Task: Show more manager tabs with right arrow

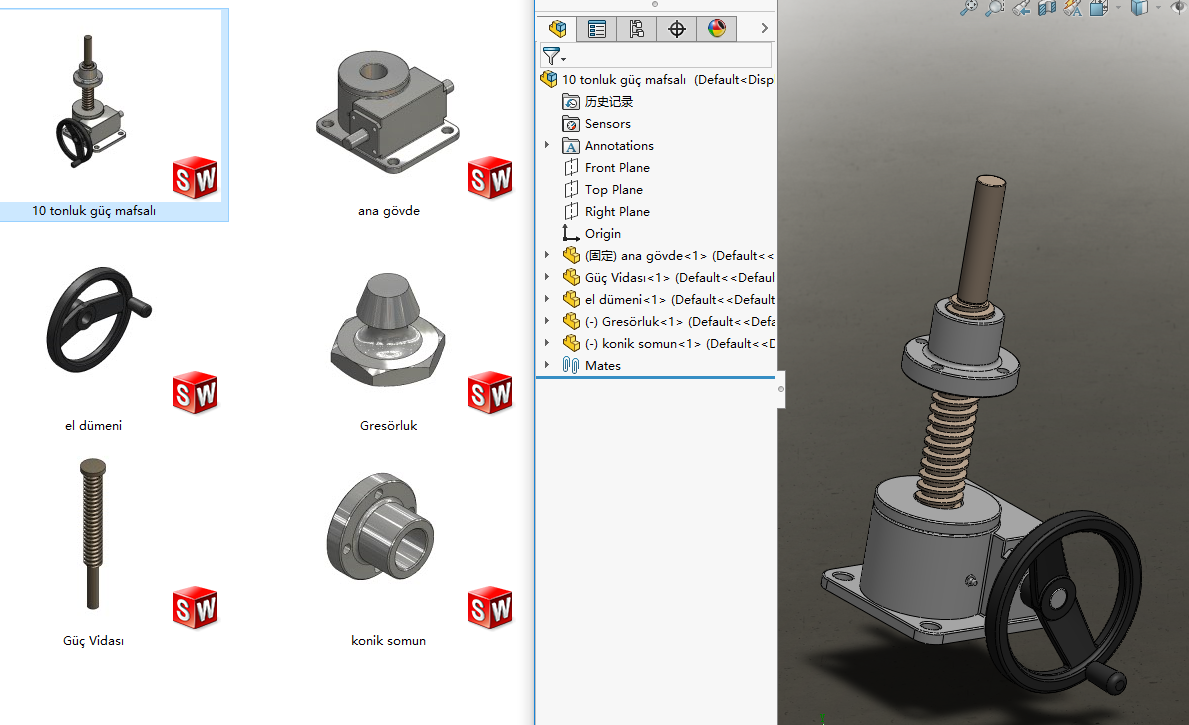Action: coord(764,29)
